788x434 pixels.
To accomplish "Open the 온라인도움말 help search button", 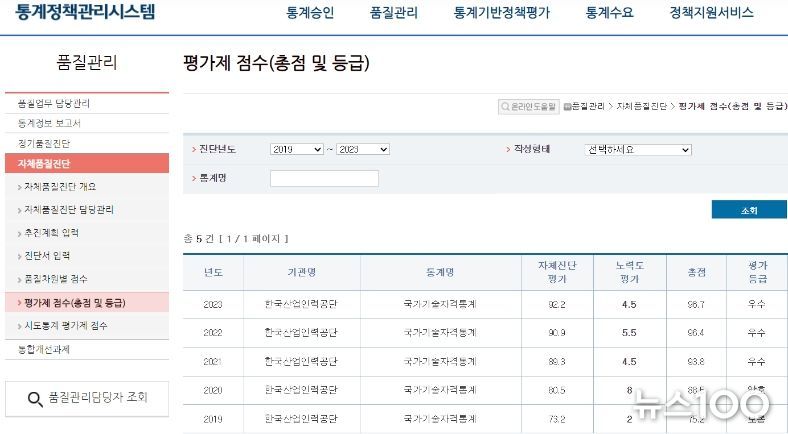I will 529,106.
